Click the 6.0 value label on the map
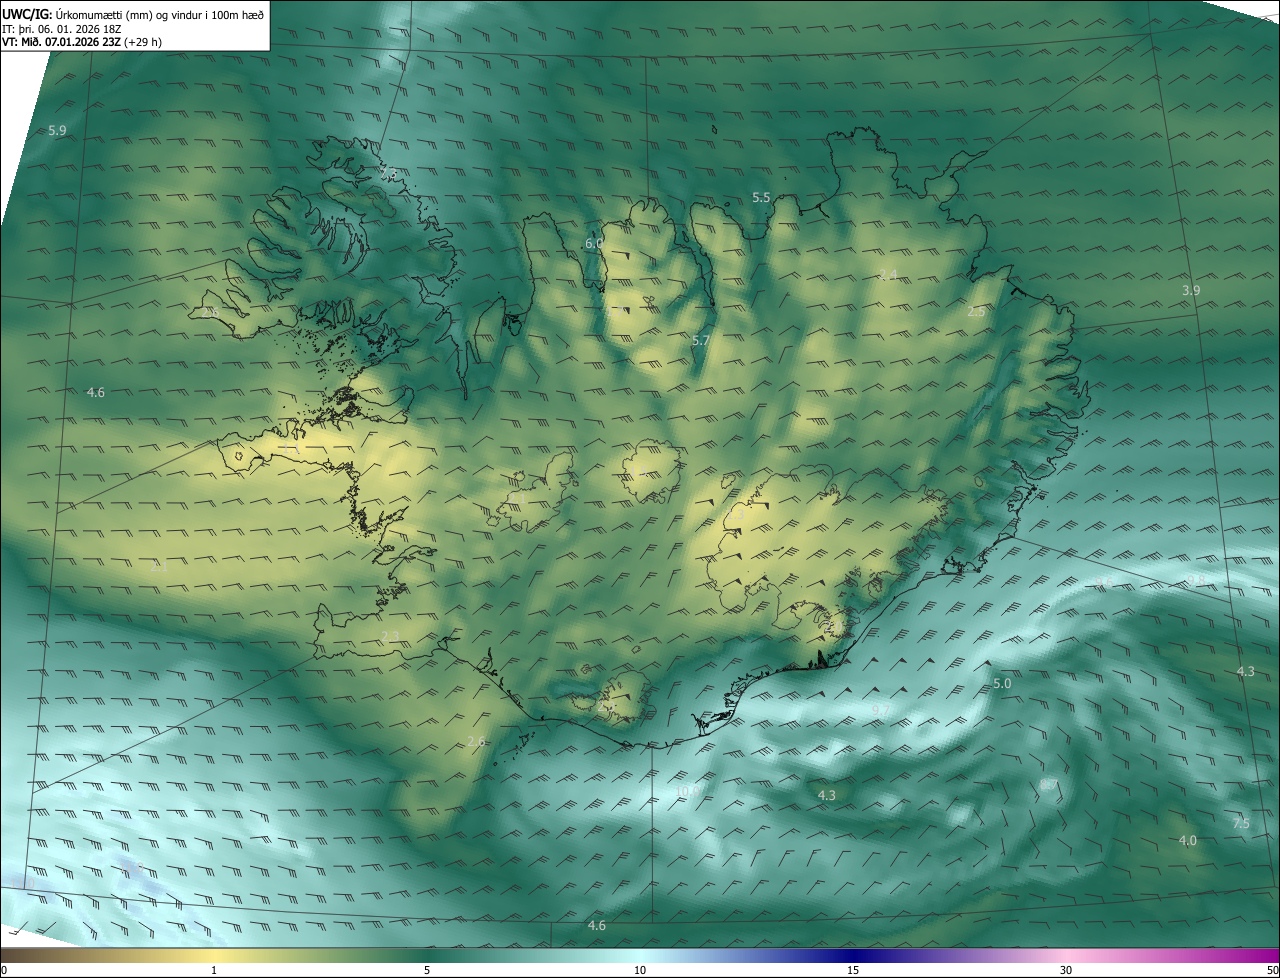Viewport: 1280px width, 978px height. tap(594, 244)
